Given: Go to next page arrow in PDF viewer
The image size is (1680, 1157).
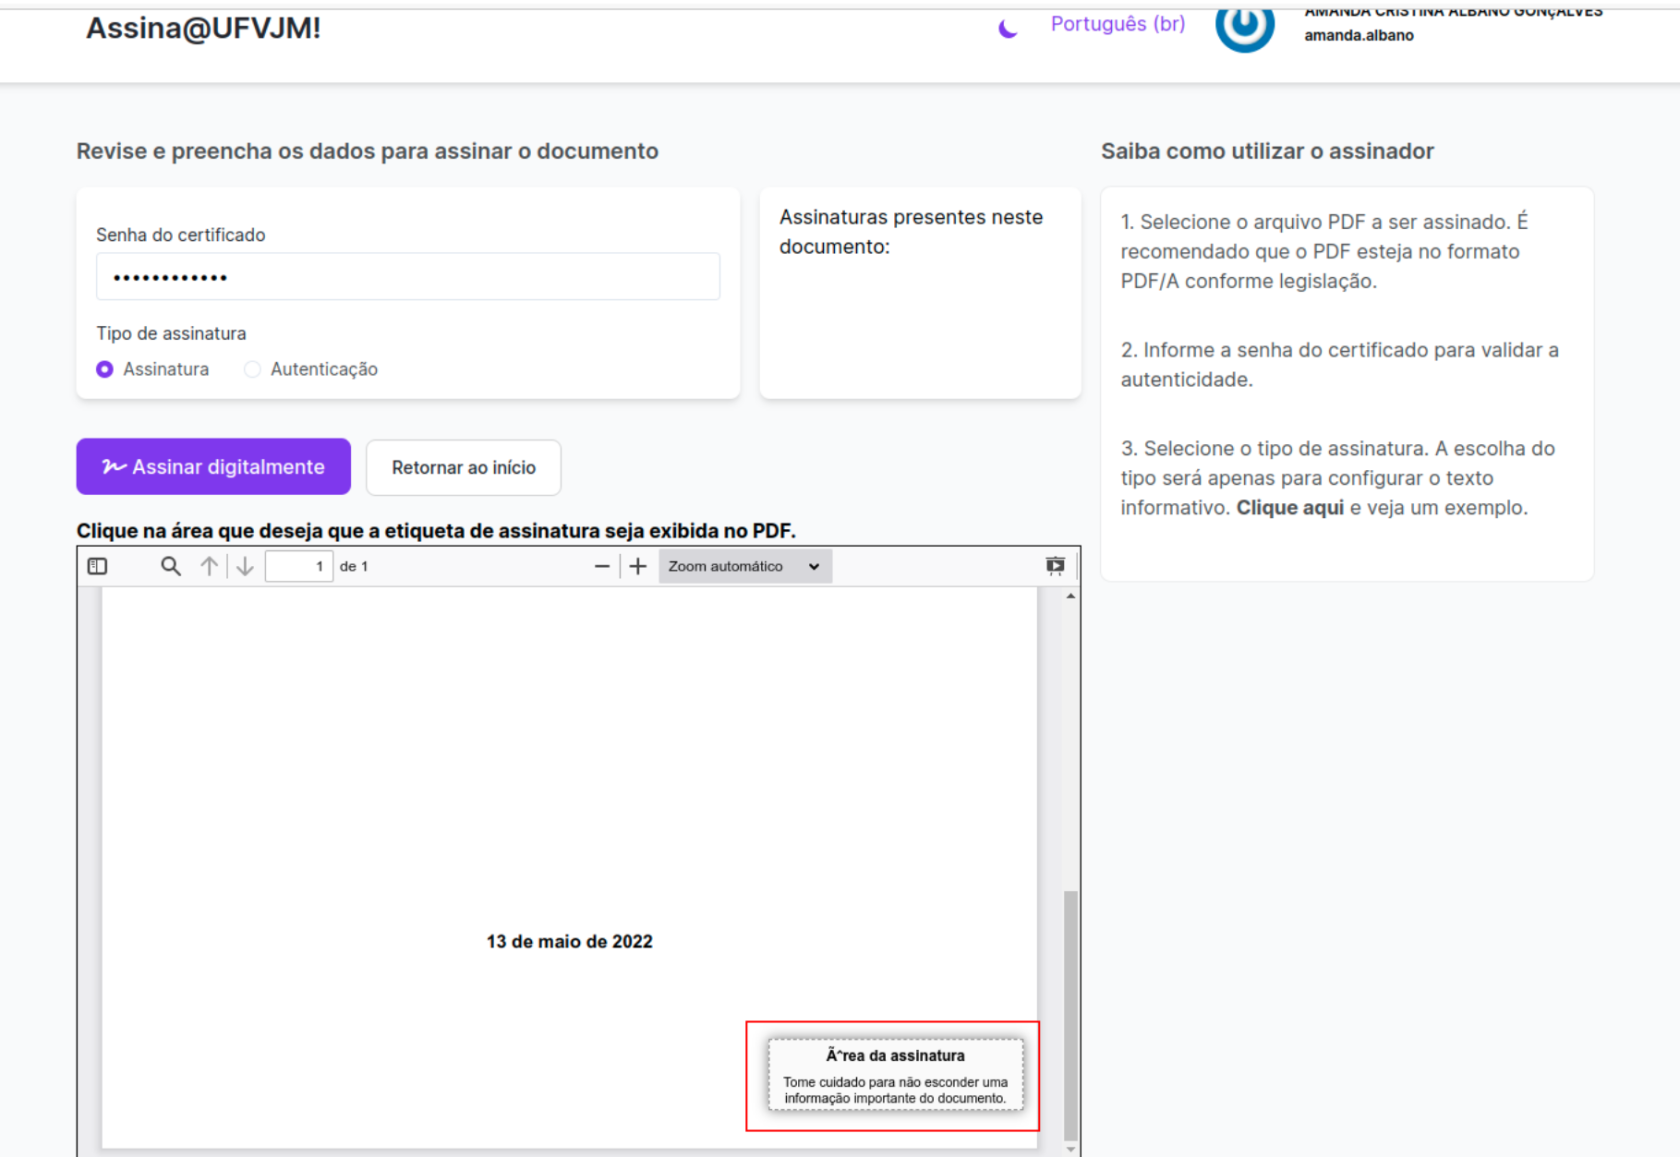Looking at the screenshot, I should [245, 566].
